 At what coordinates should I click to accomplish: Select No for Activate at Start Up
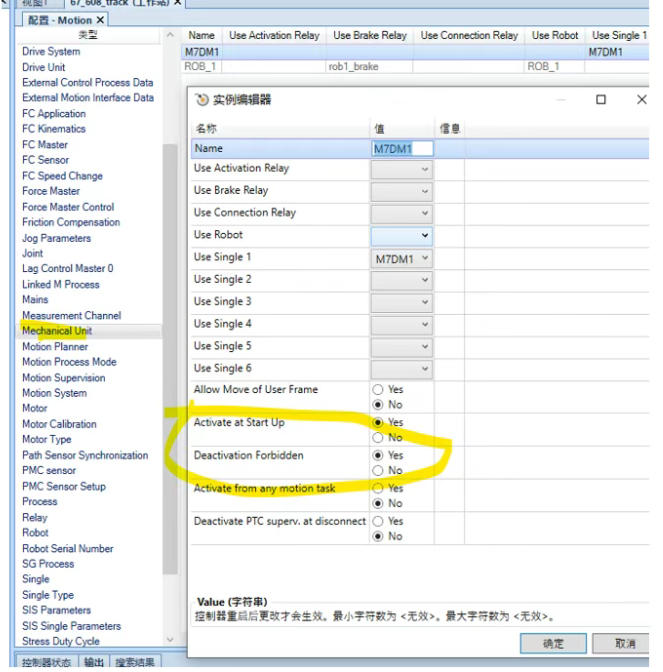coord(377,438)
